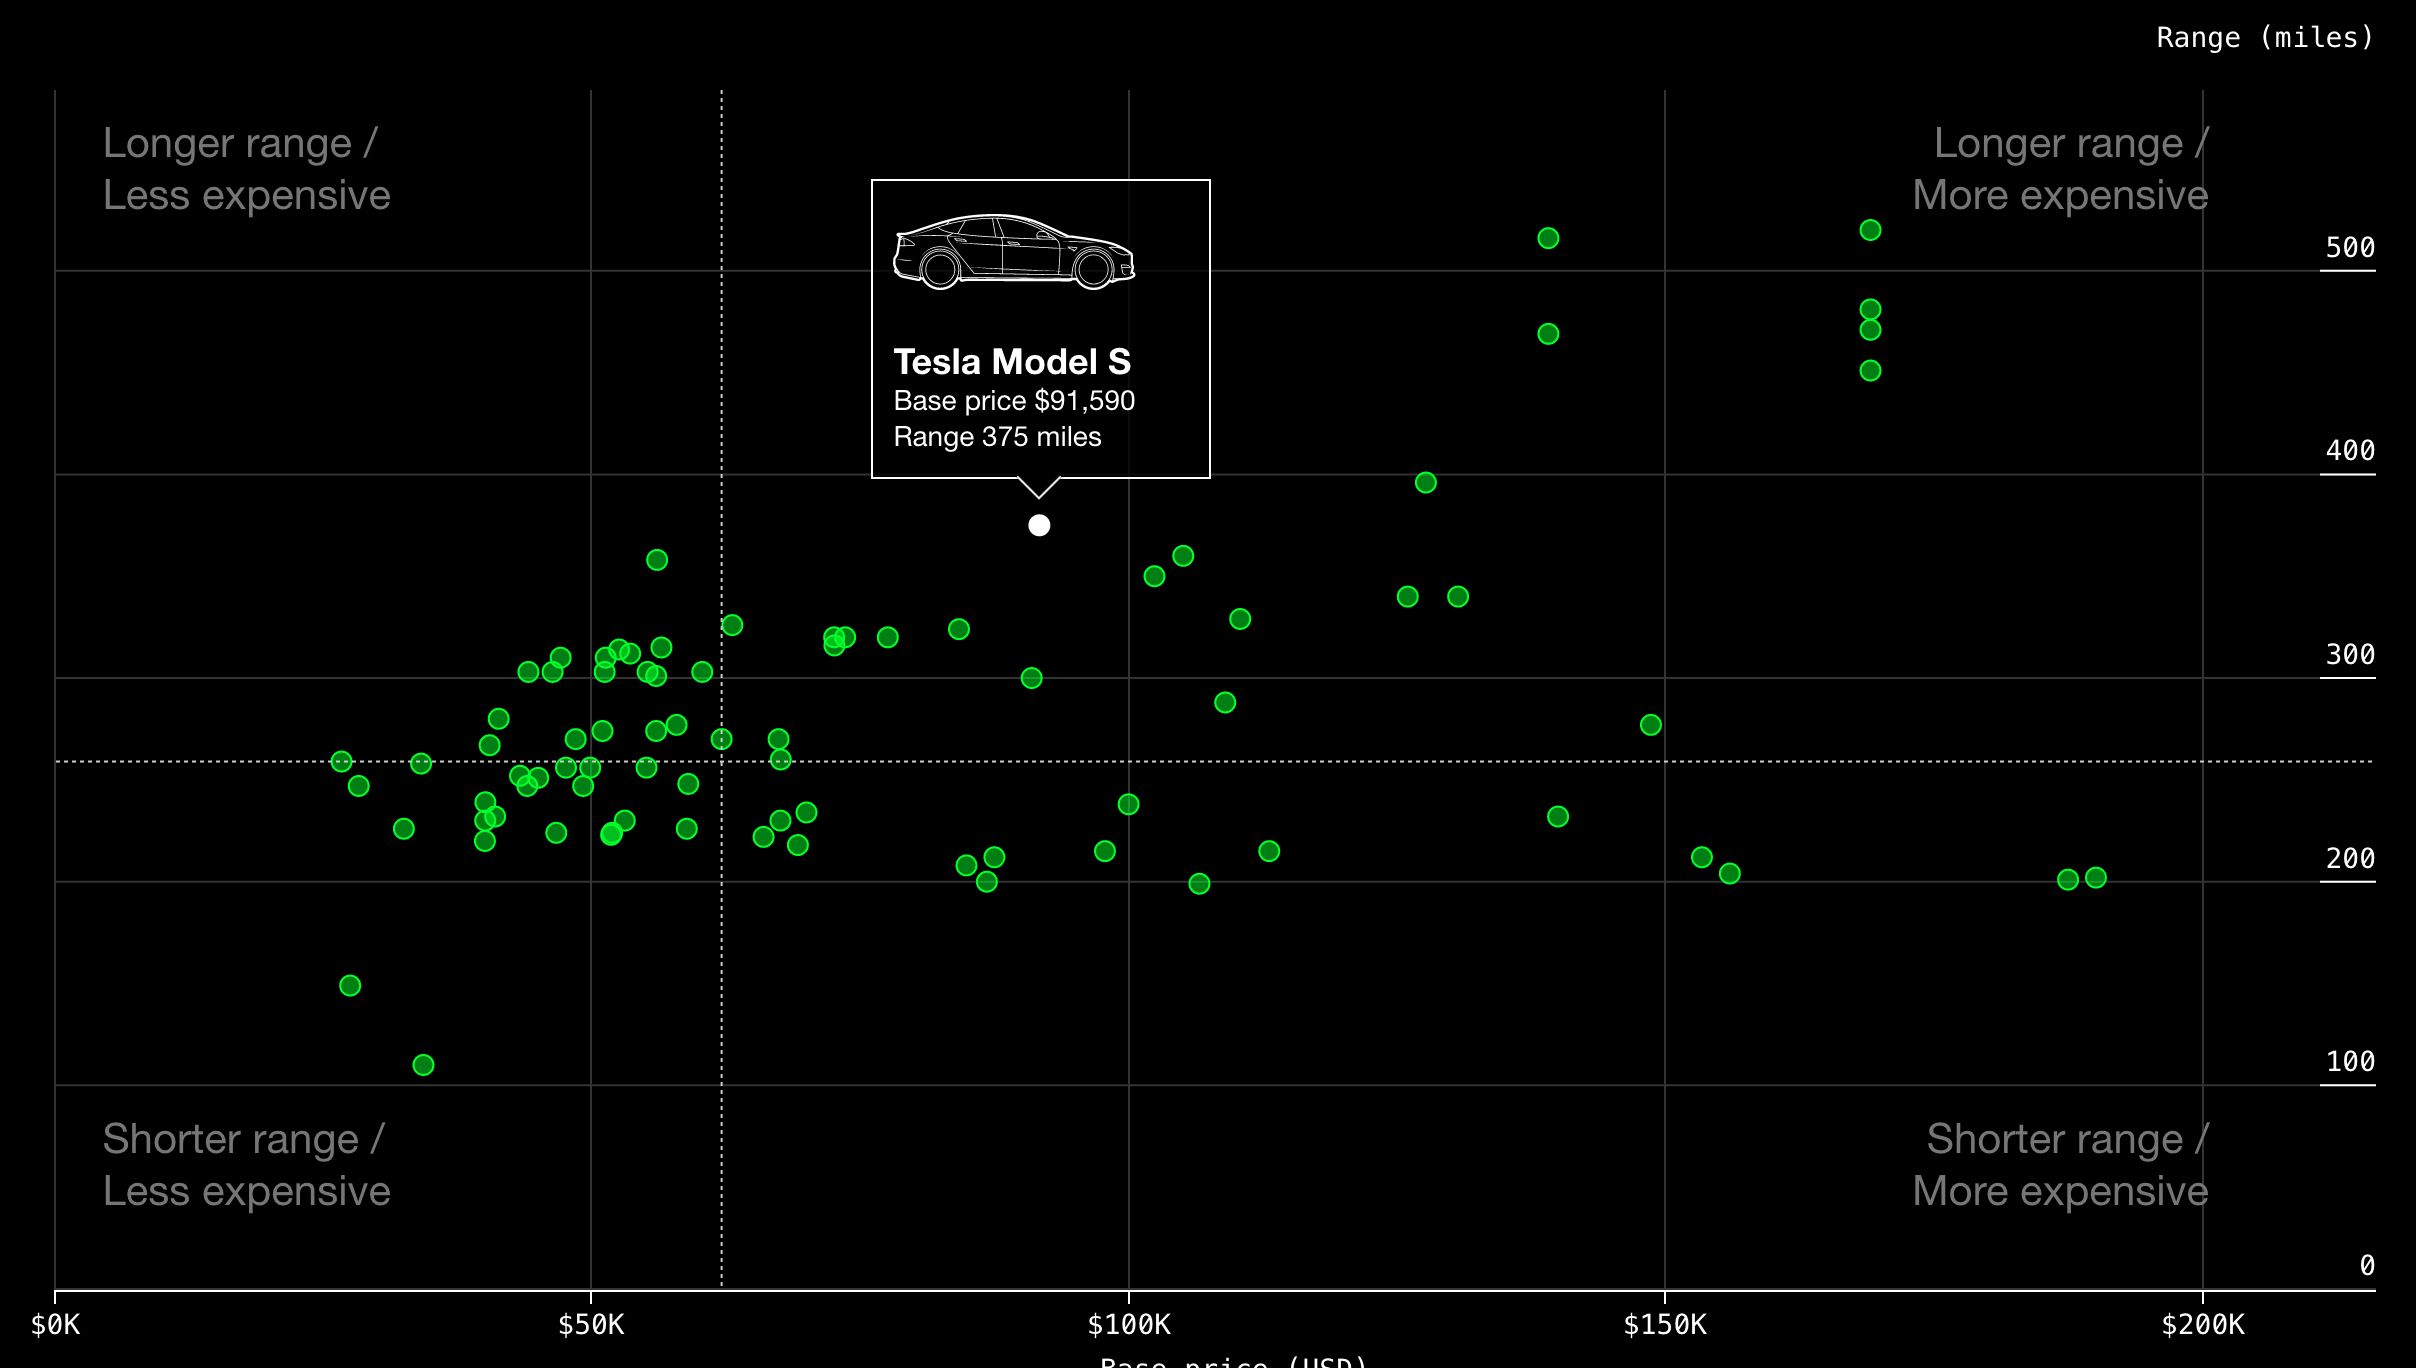Click the Tesla car illustration in the tooltip
Viewport: 2416px width, 1368px height.
point(1013,252)
